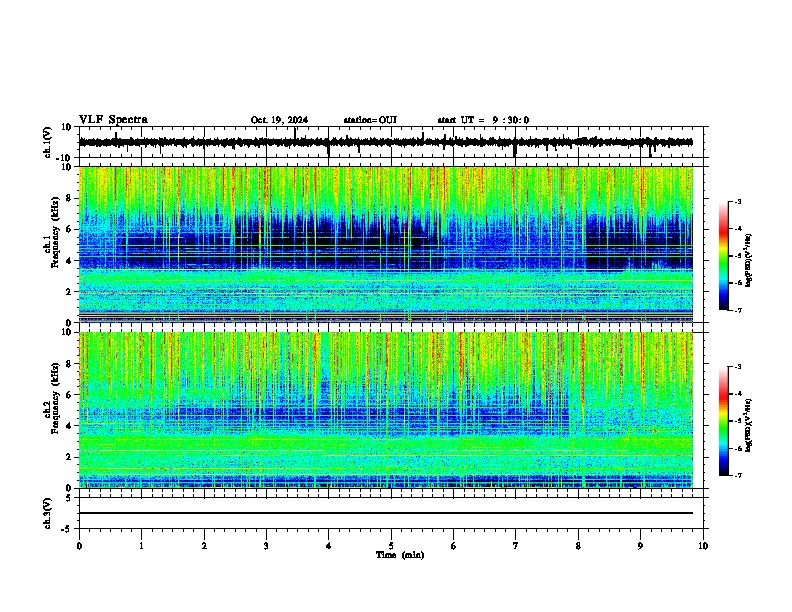Click the "-3" label on ch.1 colorbar
792x612 pixels.
pyautogui.click(x=737, y=202)
